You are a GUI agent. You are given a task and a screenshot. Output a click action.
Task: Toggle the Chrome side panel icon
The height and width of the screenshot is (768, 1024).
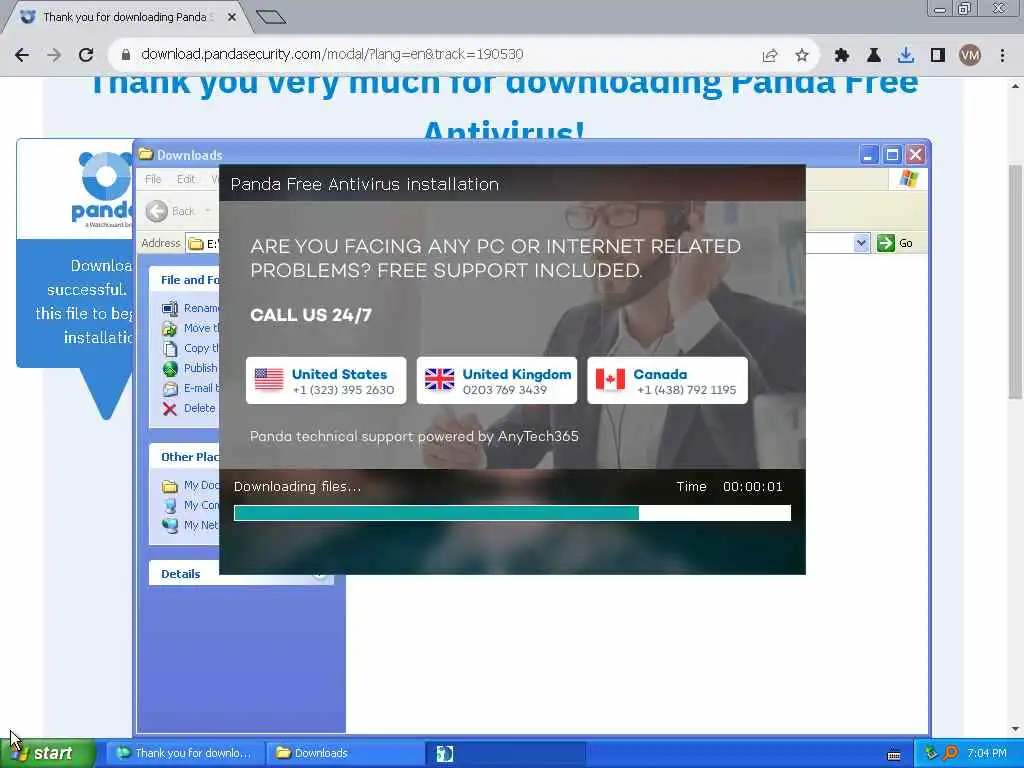938,56
